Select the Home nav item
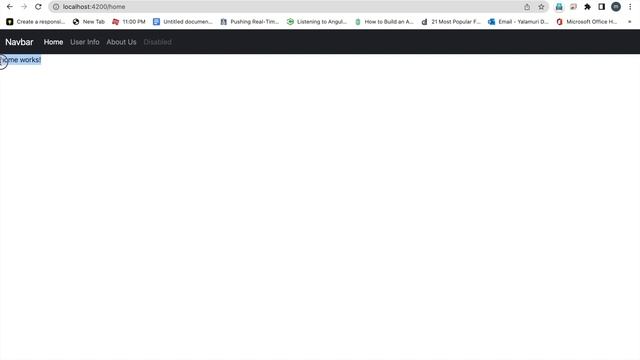Image resolution: width=640 pixels, height=360 pixels. pyautogui.click(x=53, y=42)
